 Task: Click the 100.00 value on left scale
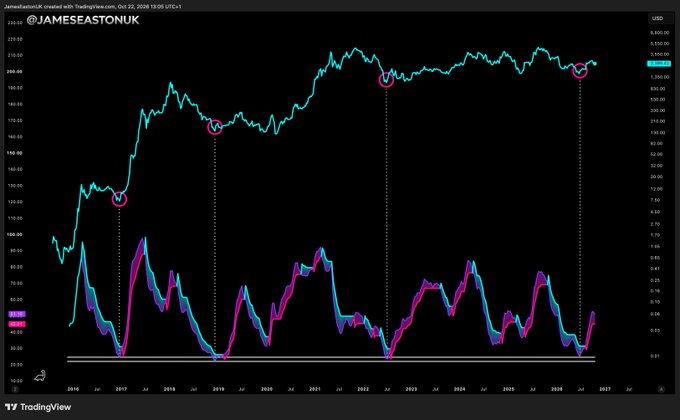(x=15, y=234)
